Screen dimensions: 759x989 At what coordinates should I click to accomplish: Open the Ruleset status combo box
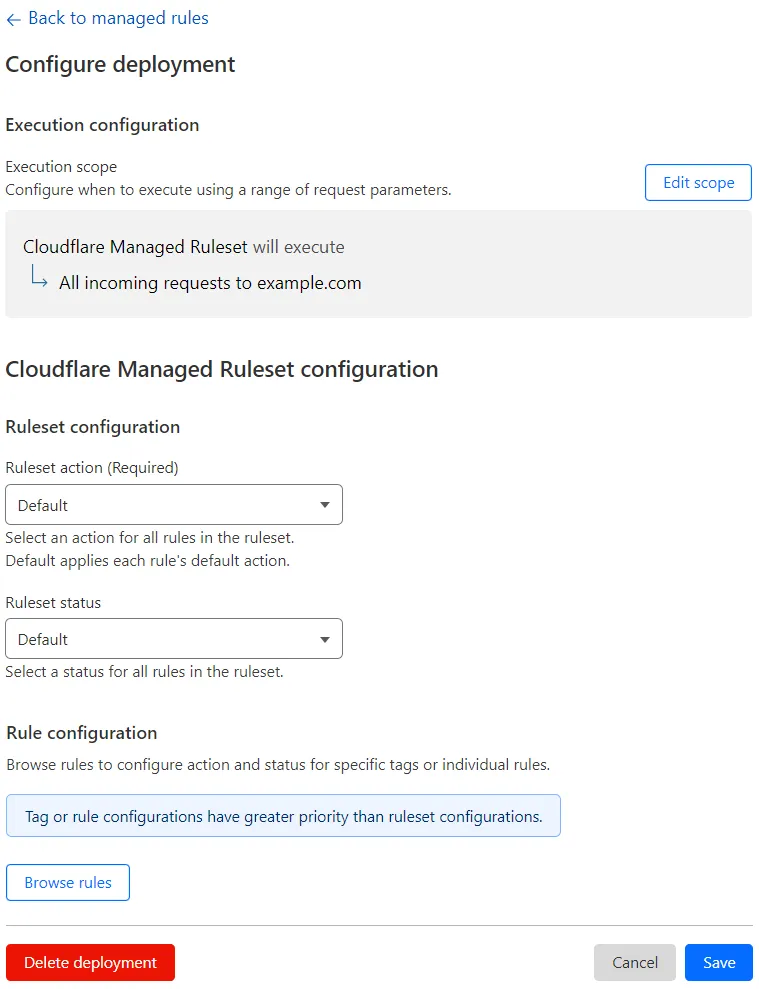point(174,639)
